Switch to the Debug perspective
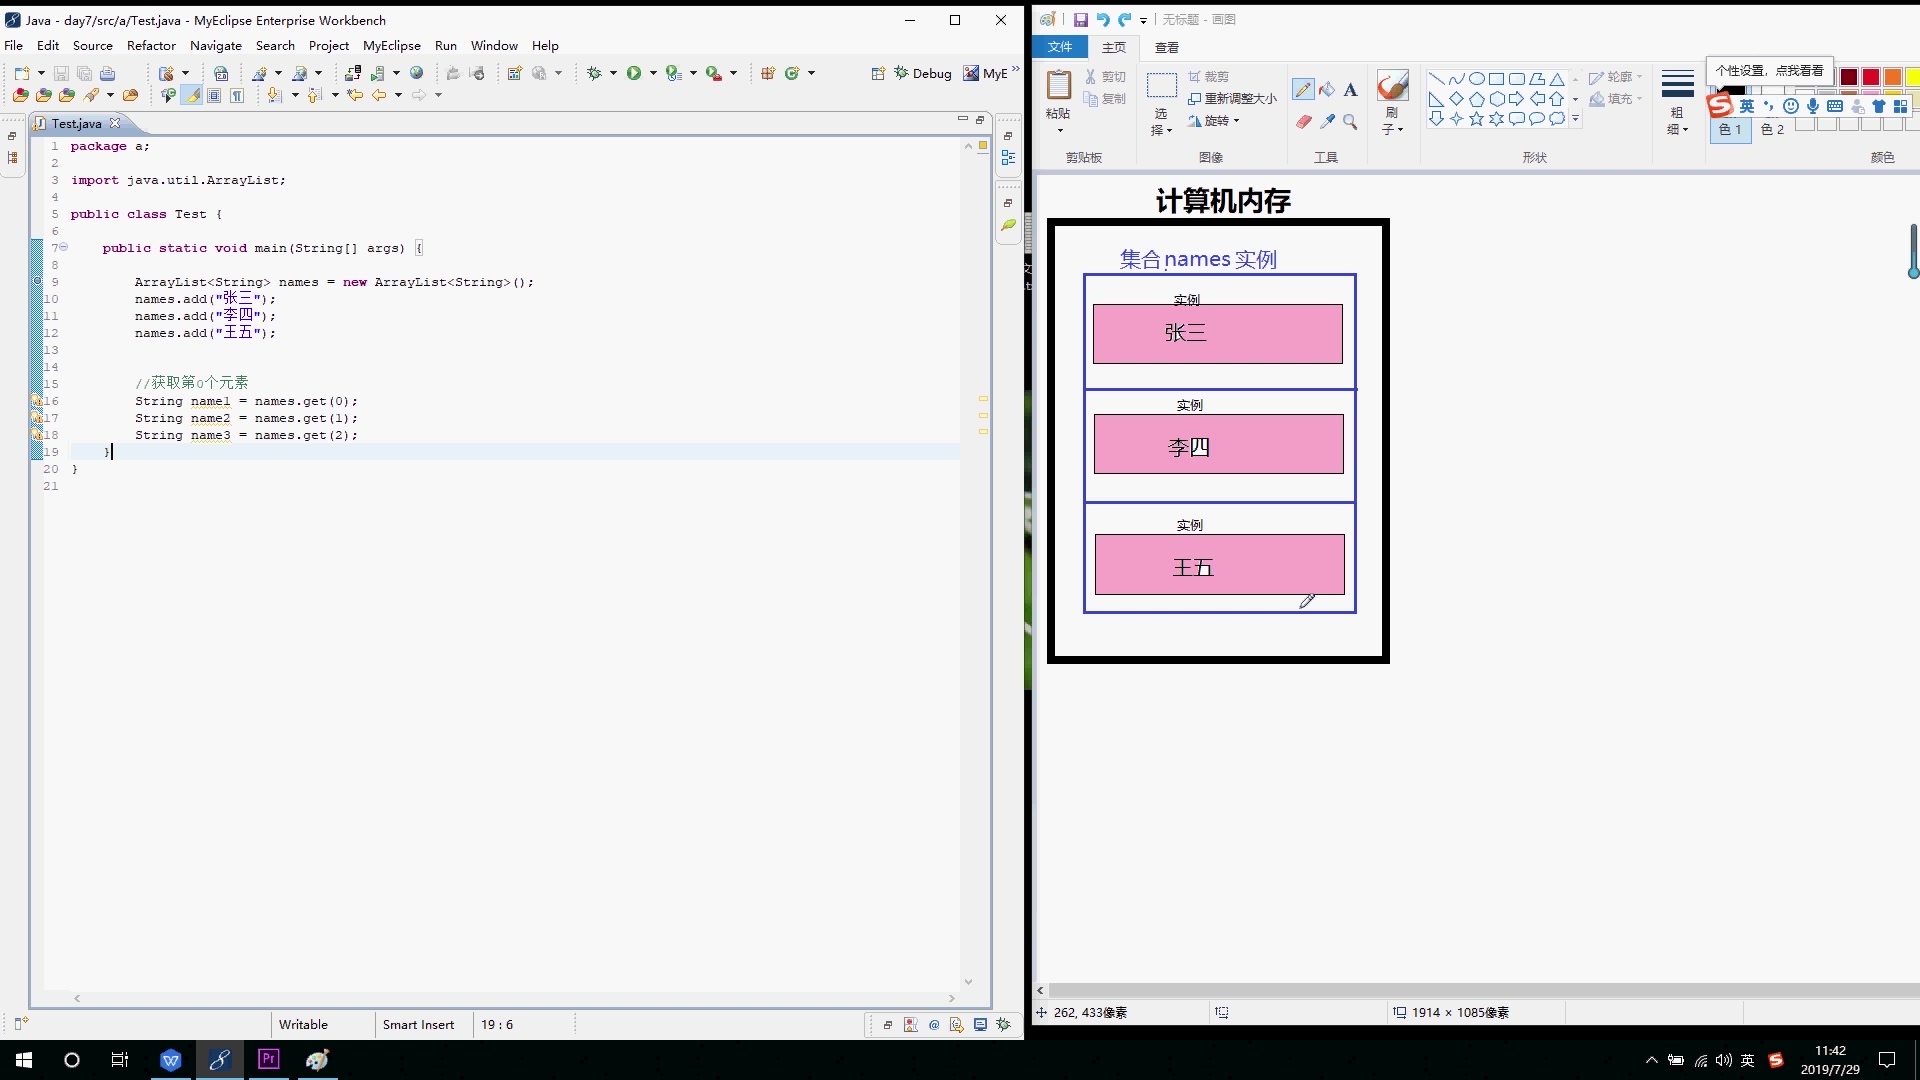This screenshot has width=1920, height=1080. coord(923,73)
